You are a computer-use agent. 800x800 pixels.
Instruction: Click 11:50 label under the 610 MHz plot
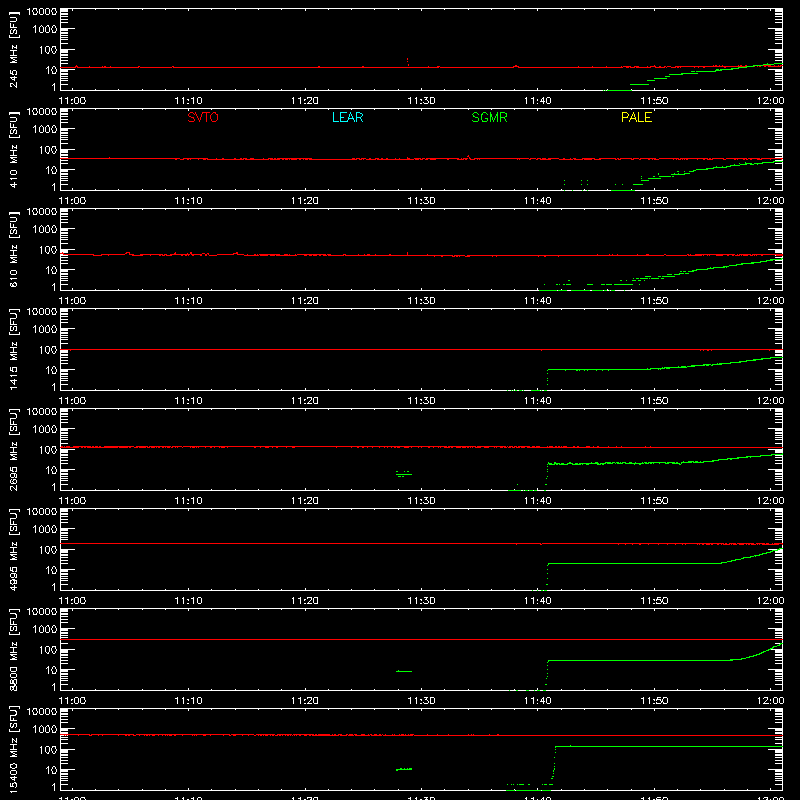coord(654,301)
